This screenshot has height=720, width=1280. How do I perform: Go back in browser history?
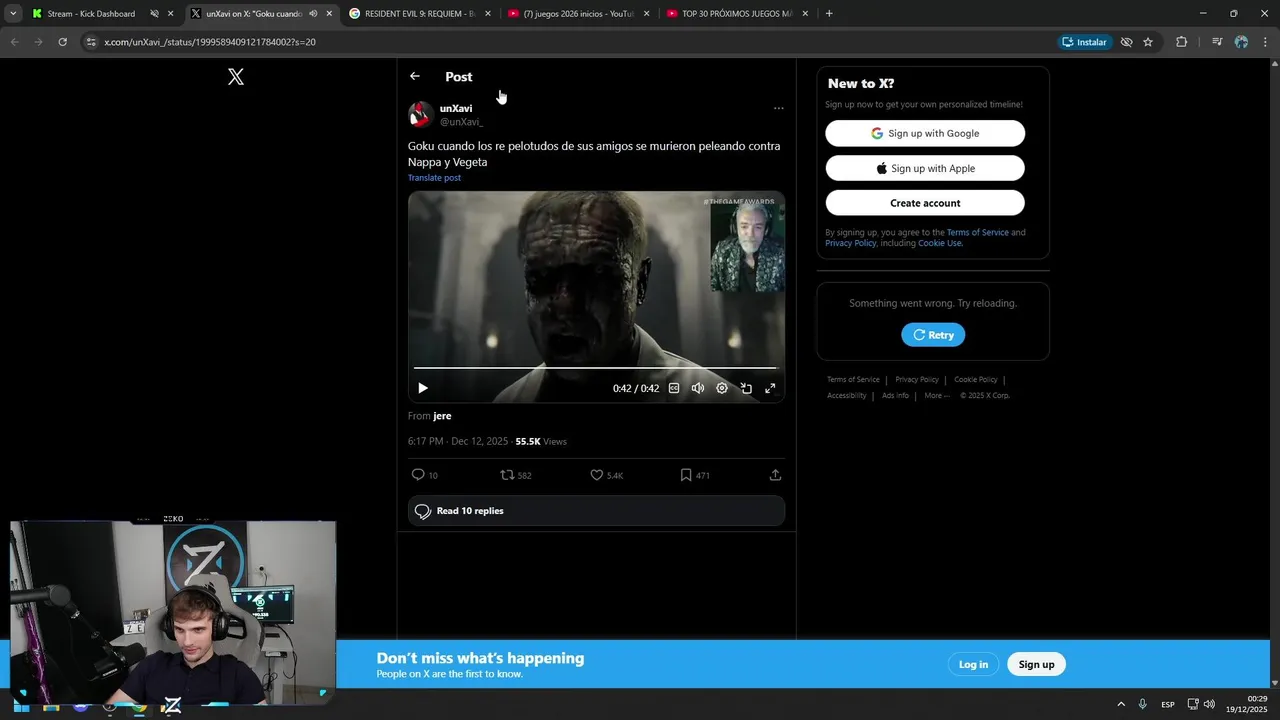[x=14, y=42]
